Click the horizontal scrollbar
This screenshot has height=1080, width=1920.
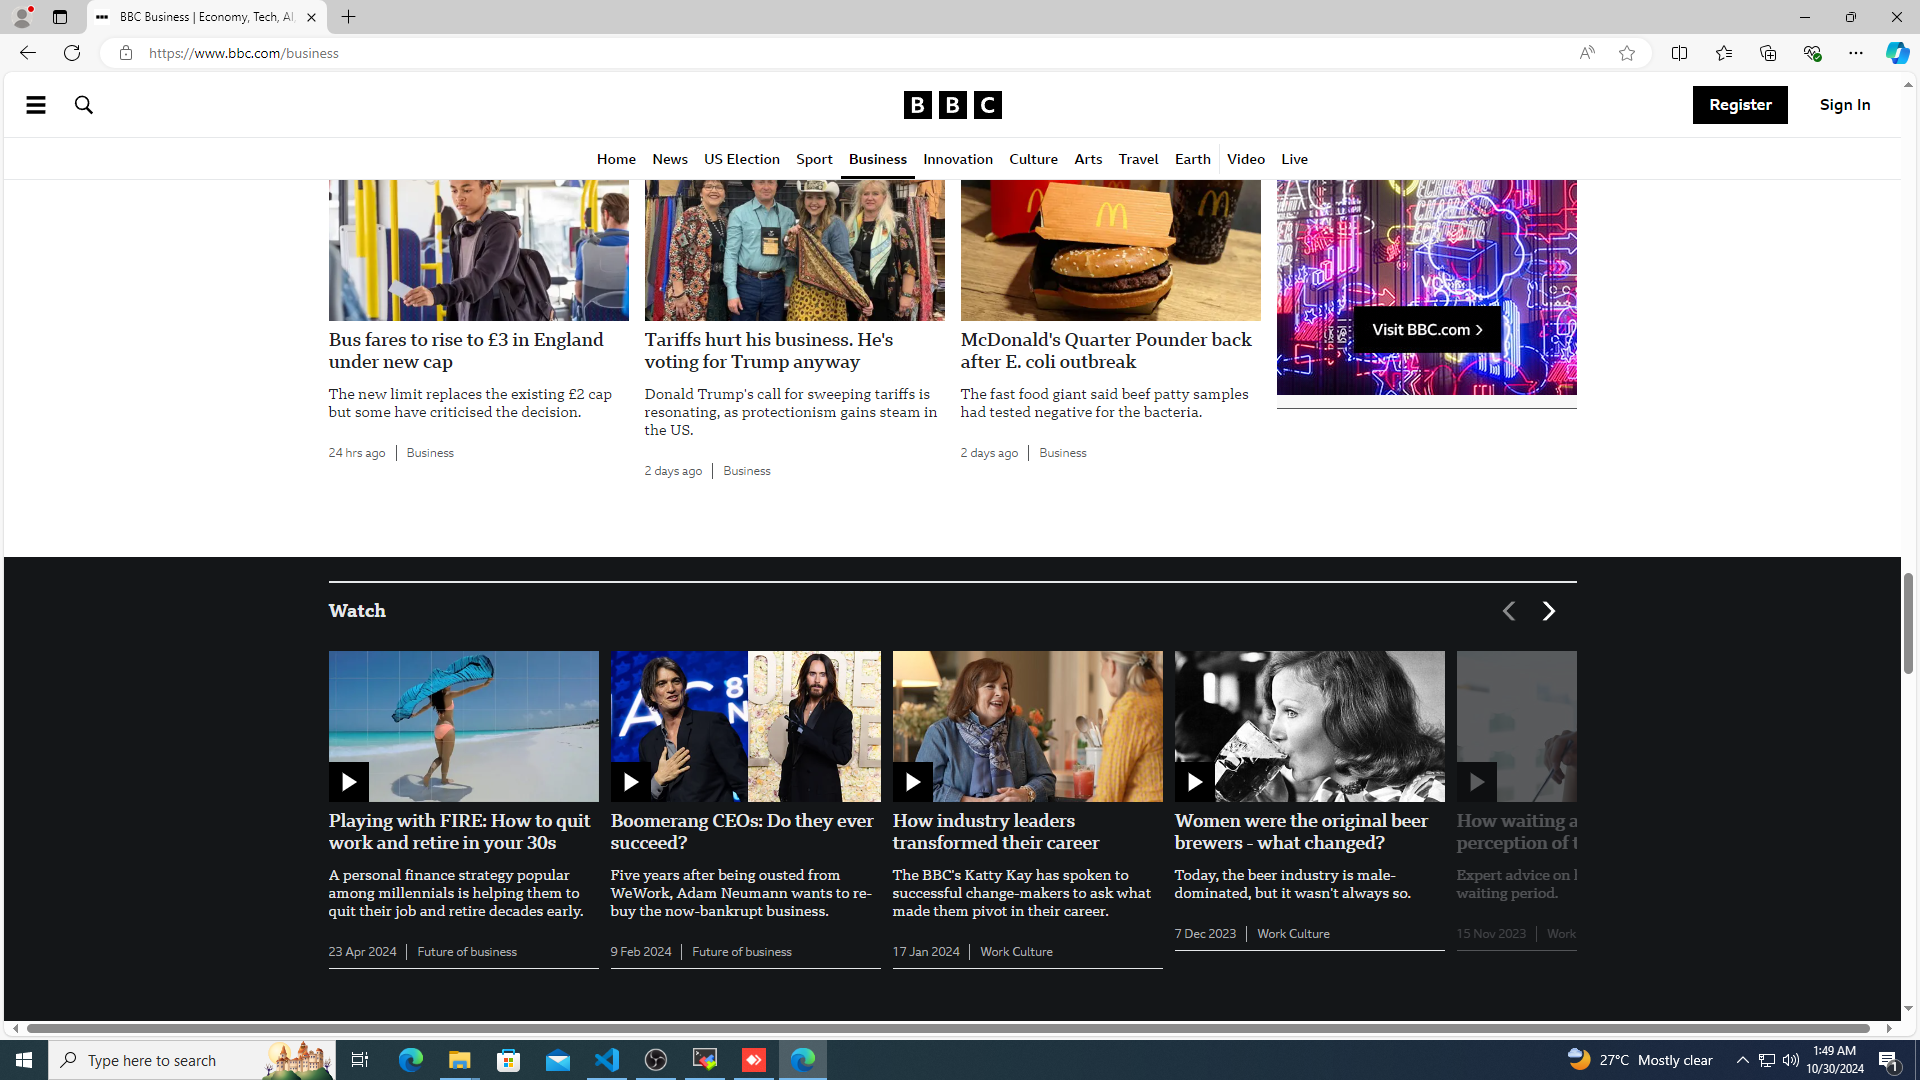click(948, 1028)
